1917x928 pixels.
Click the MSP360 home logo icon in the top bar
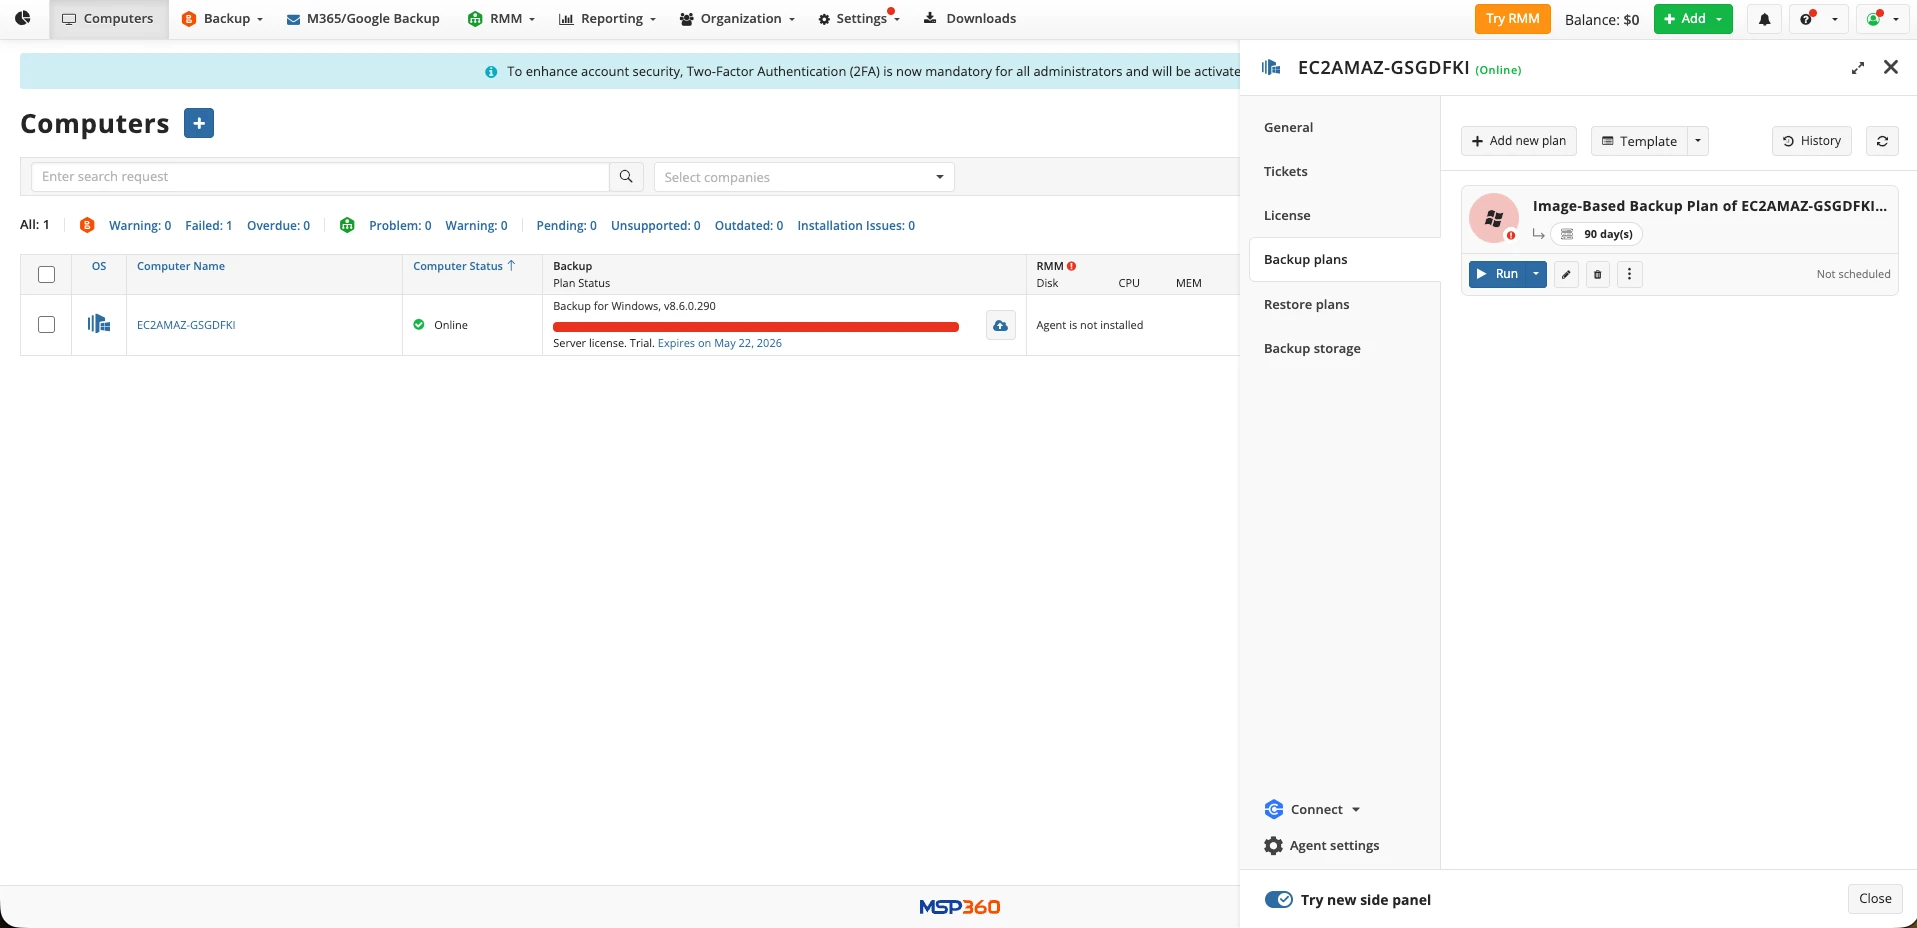[23, 18]
